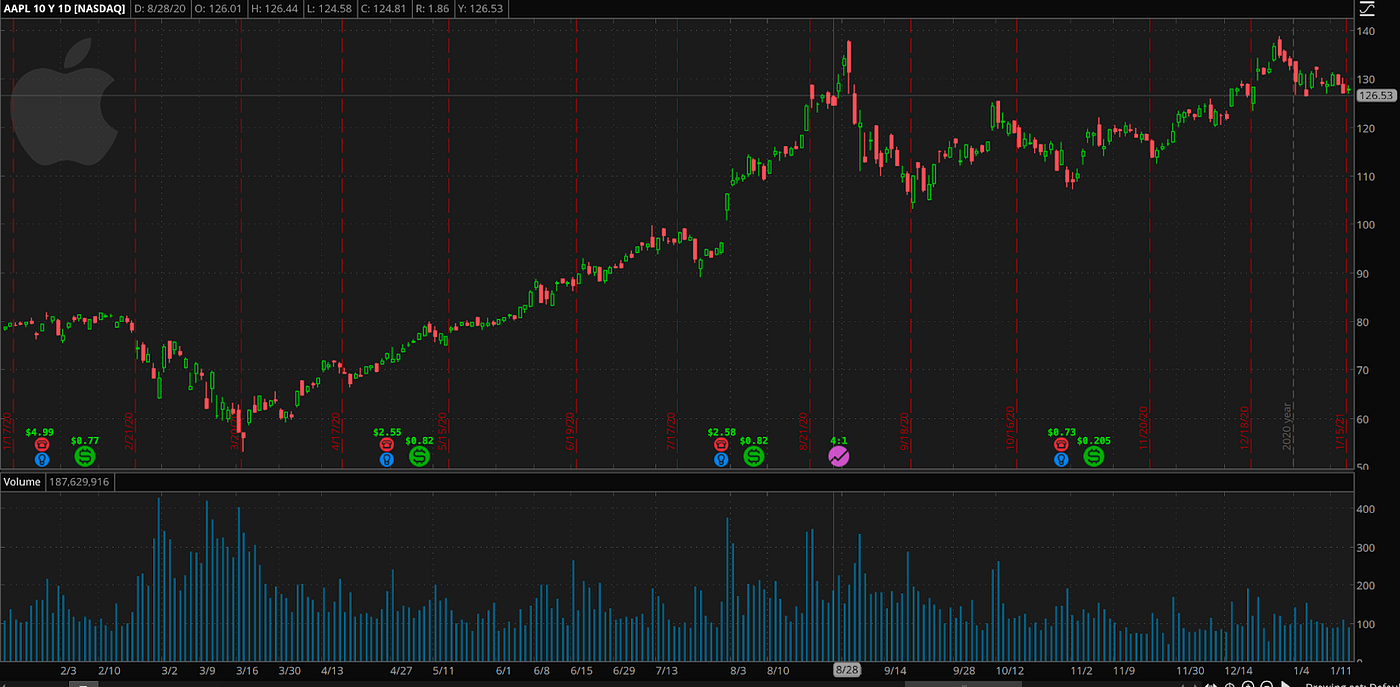Click the 1/17/20 expiration date marker
This screenshot has width=1400, height=687.
9,432
